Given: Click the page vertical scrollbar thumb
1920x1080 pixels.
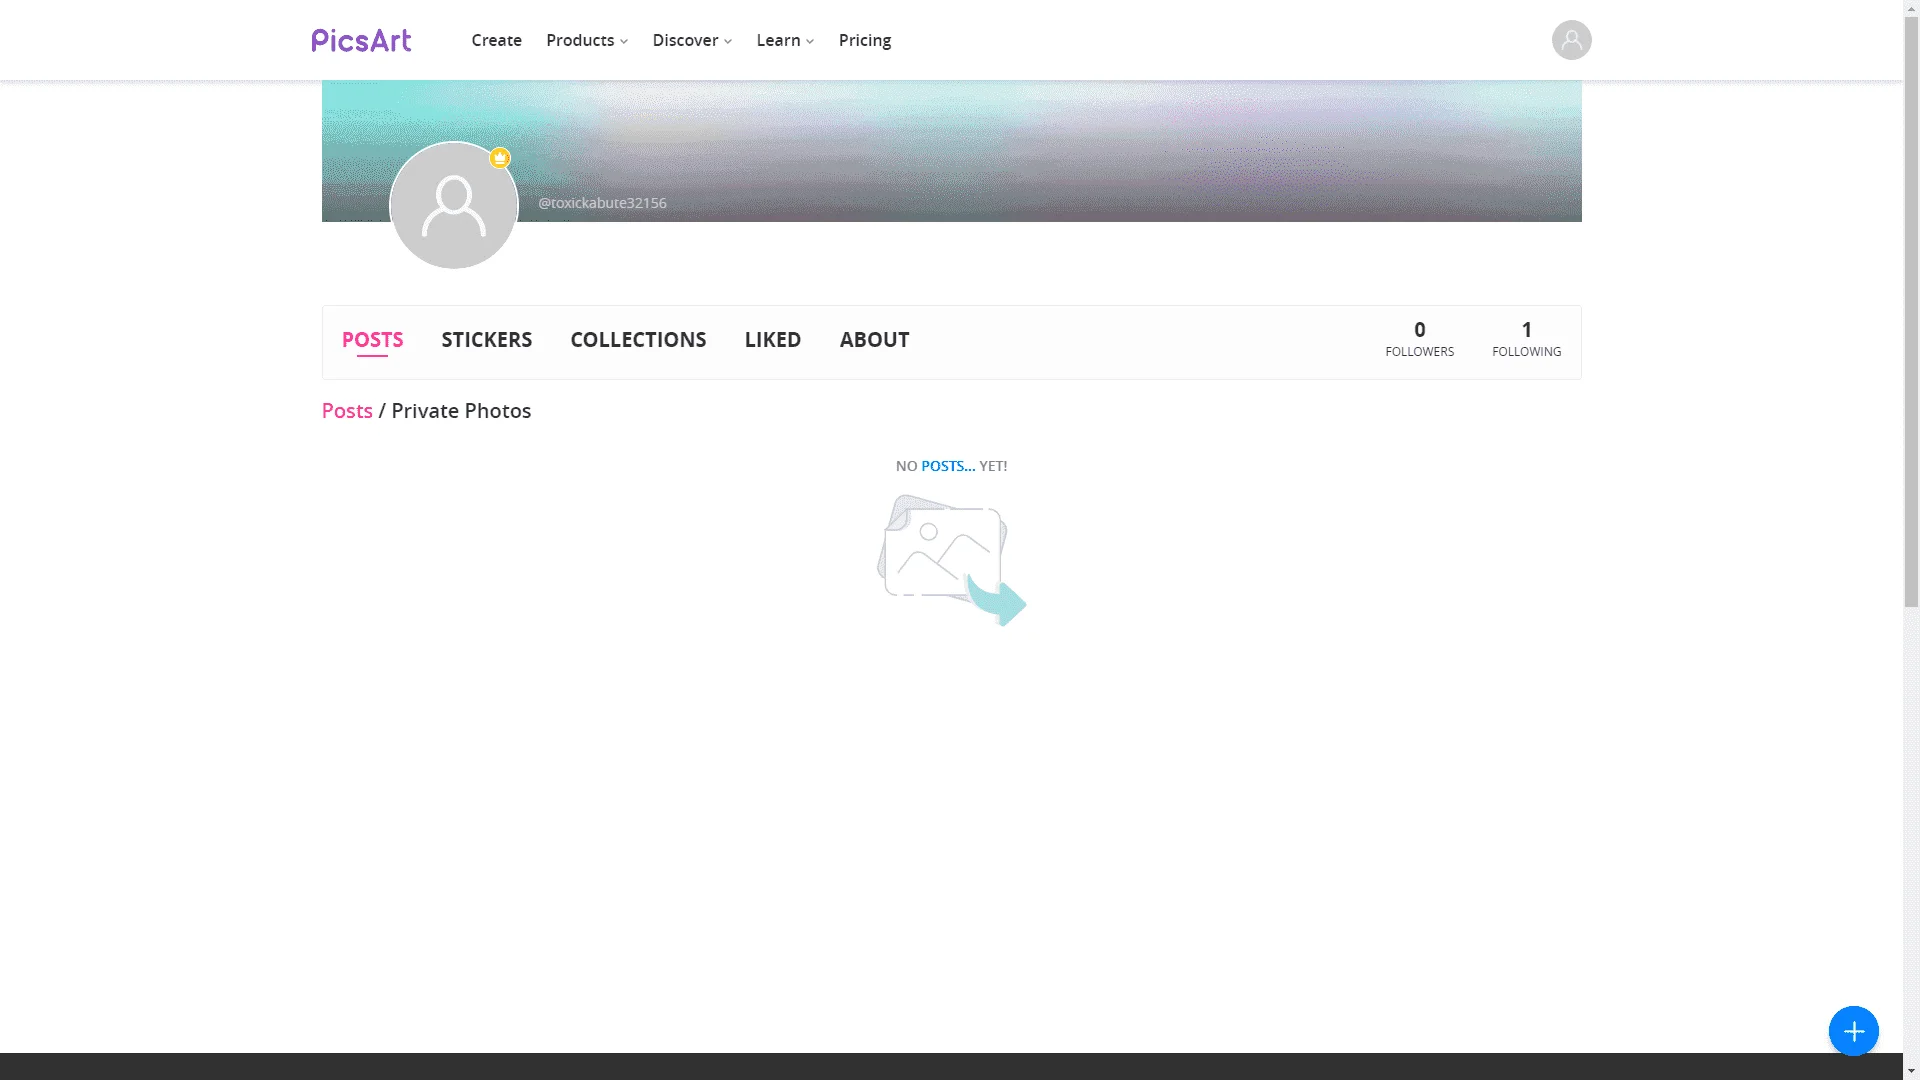Looking at the screenshot, I should (x=1911, y=310).
